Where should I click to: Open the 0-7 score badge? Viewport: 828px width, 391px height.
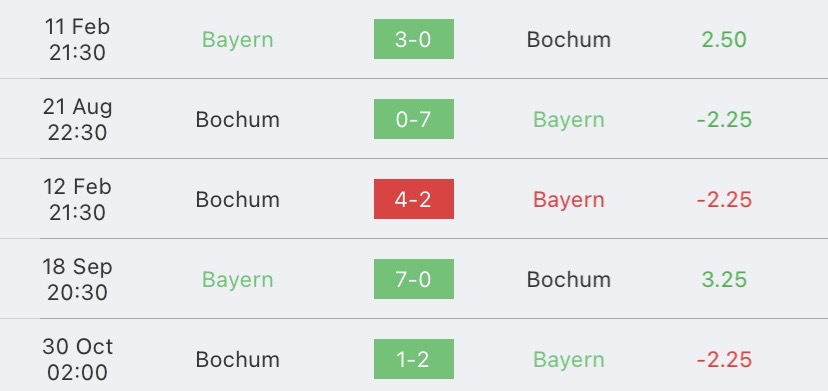point(413,119)
